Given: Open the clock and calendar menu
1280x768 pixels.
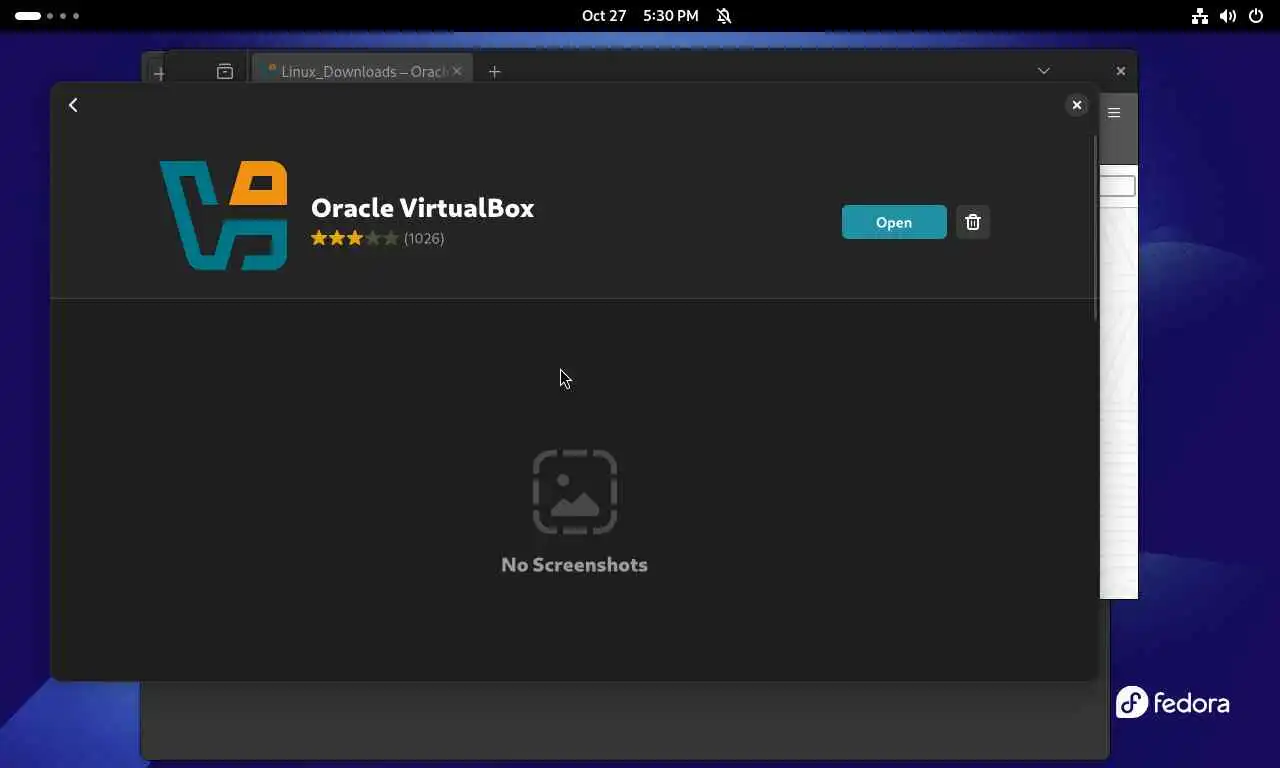Looking at the screenshot, I should point(640,16).
